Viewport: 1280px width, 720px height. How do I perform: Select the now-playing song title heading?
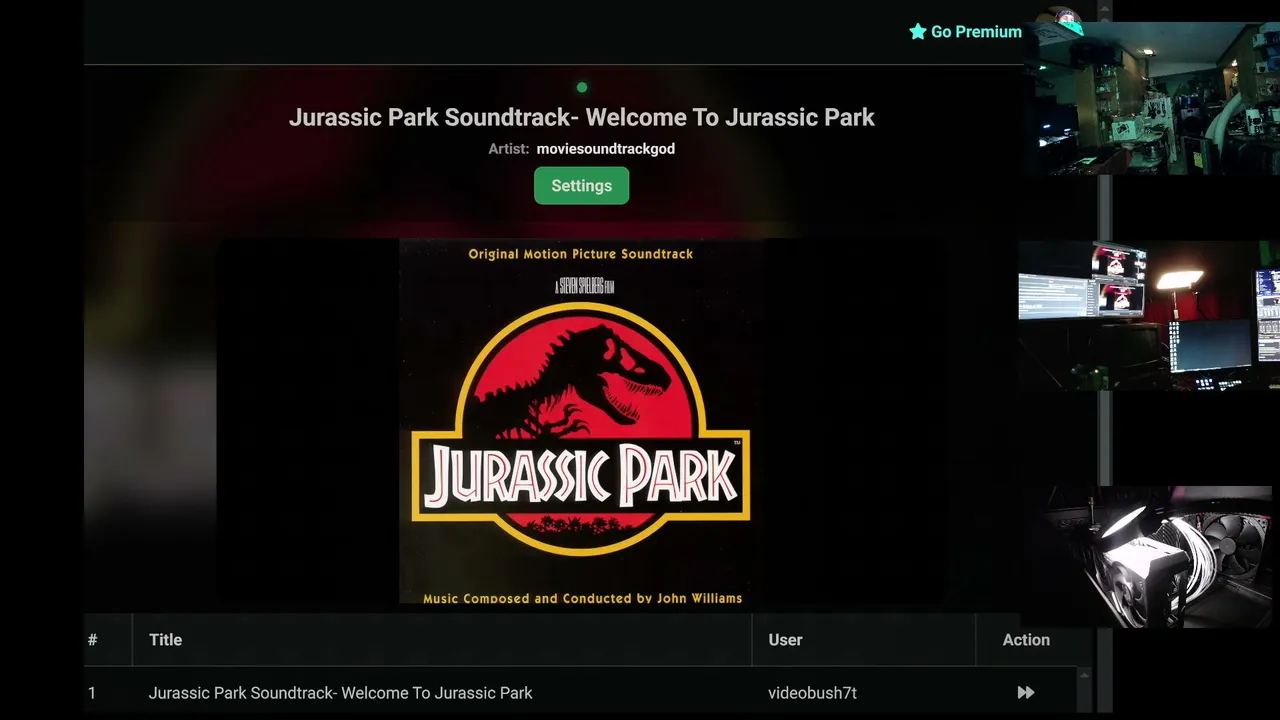point(581,117)
